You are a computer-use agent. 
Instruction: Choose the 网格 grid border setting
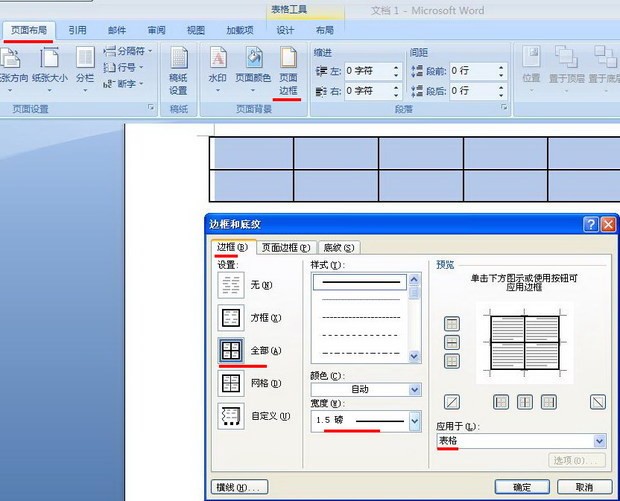coord(231,383)
